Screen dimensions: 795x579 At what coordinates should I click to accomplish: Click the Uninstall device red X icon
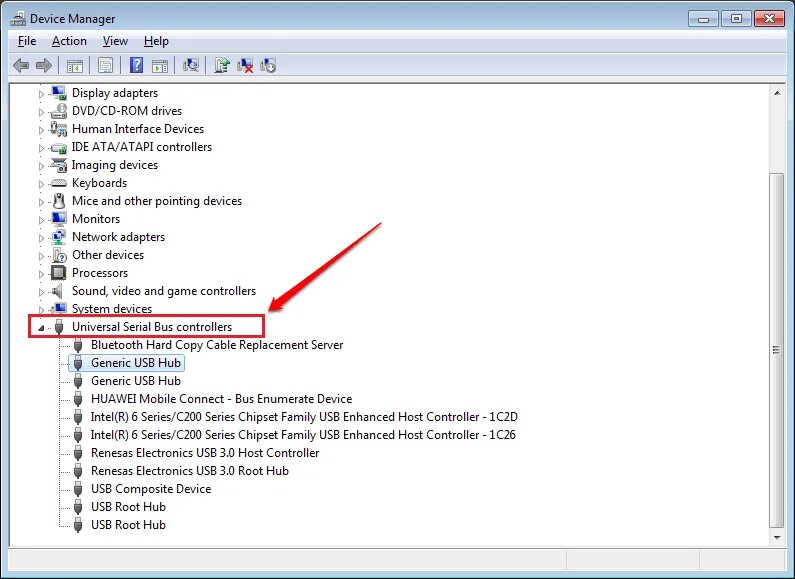(x=245, y=65)
